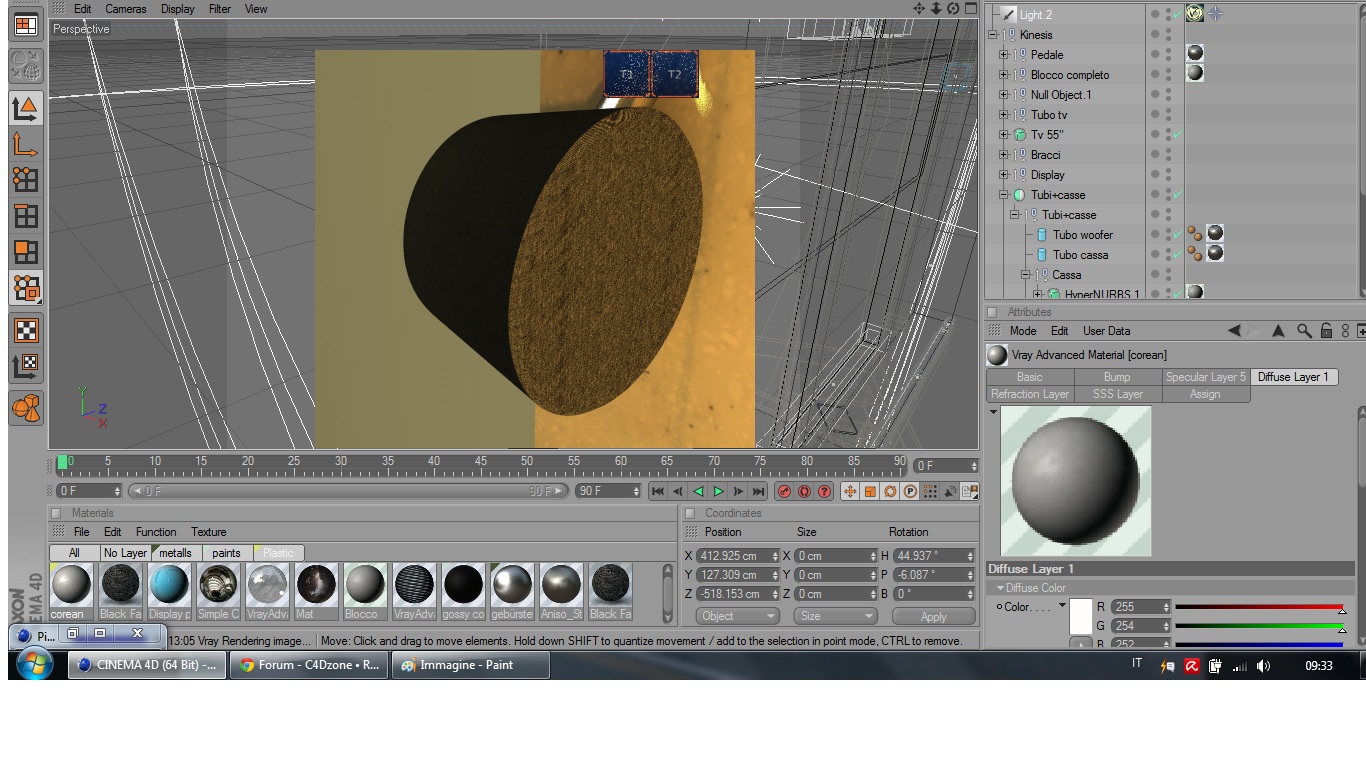
Task: Adjust the red R color slider
Action: pos(1259,607)
